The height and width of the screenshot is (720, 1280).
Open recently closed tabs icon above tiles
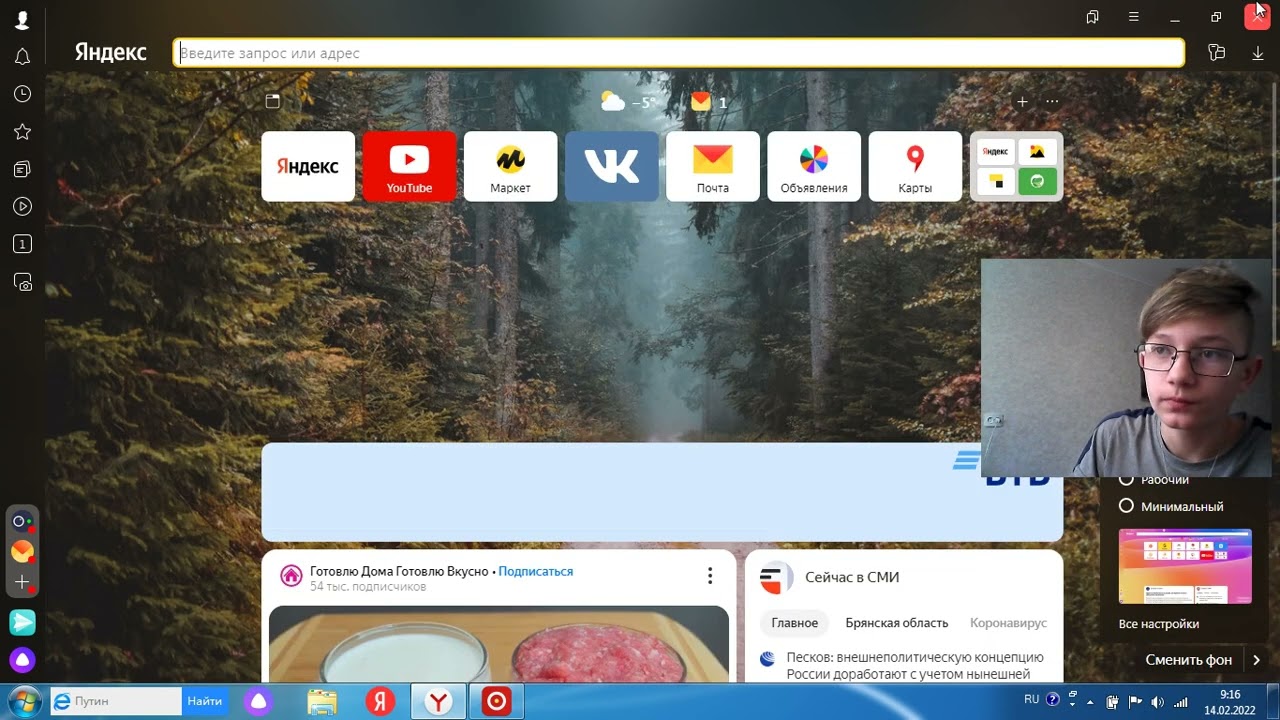coord(272,101)
